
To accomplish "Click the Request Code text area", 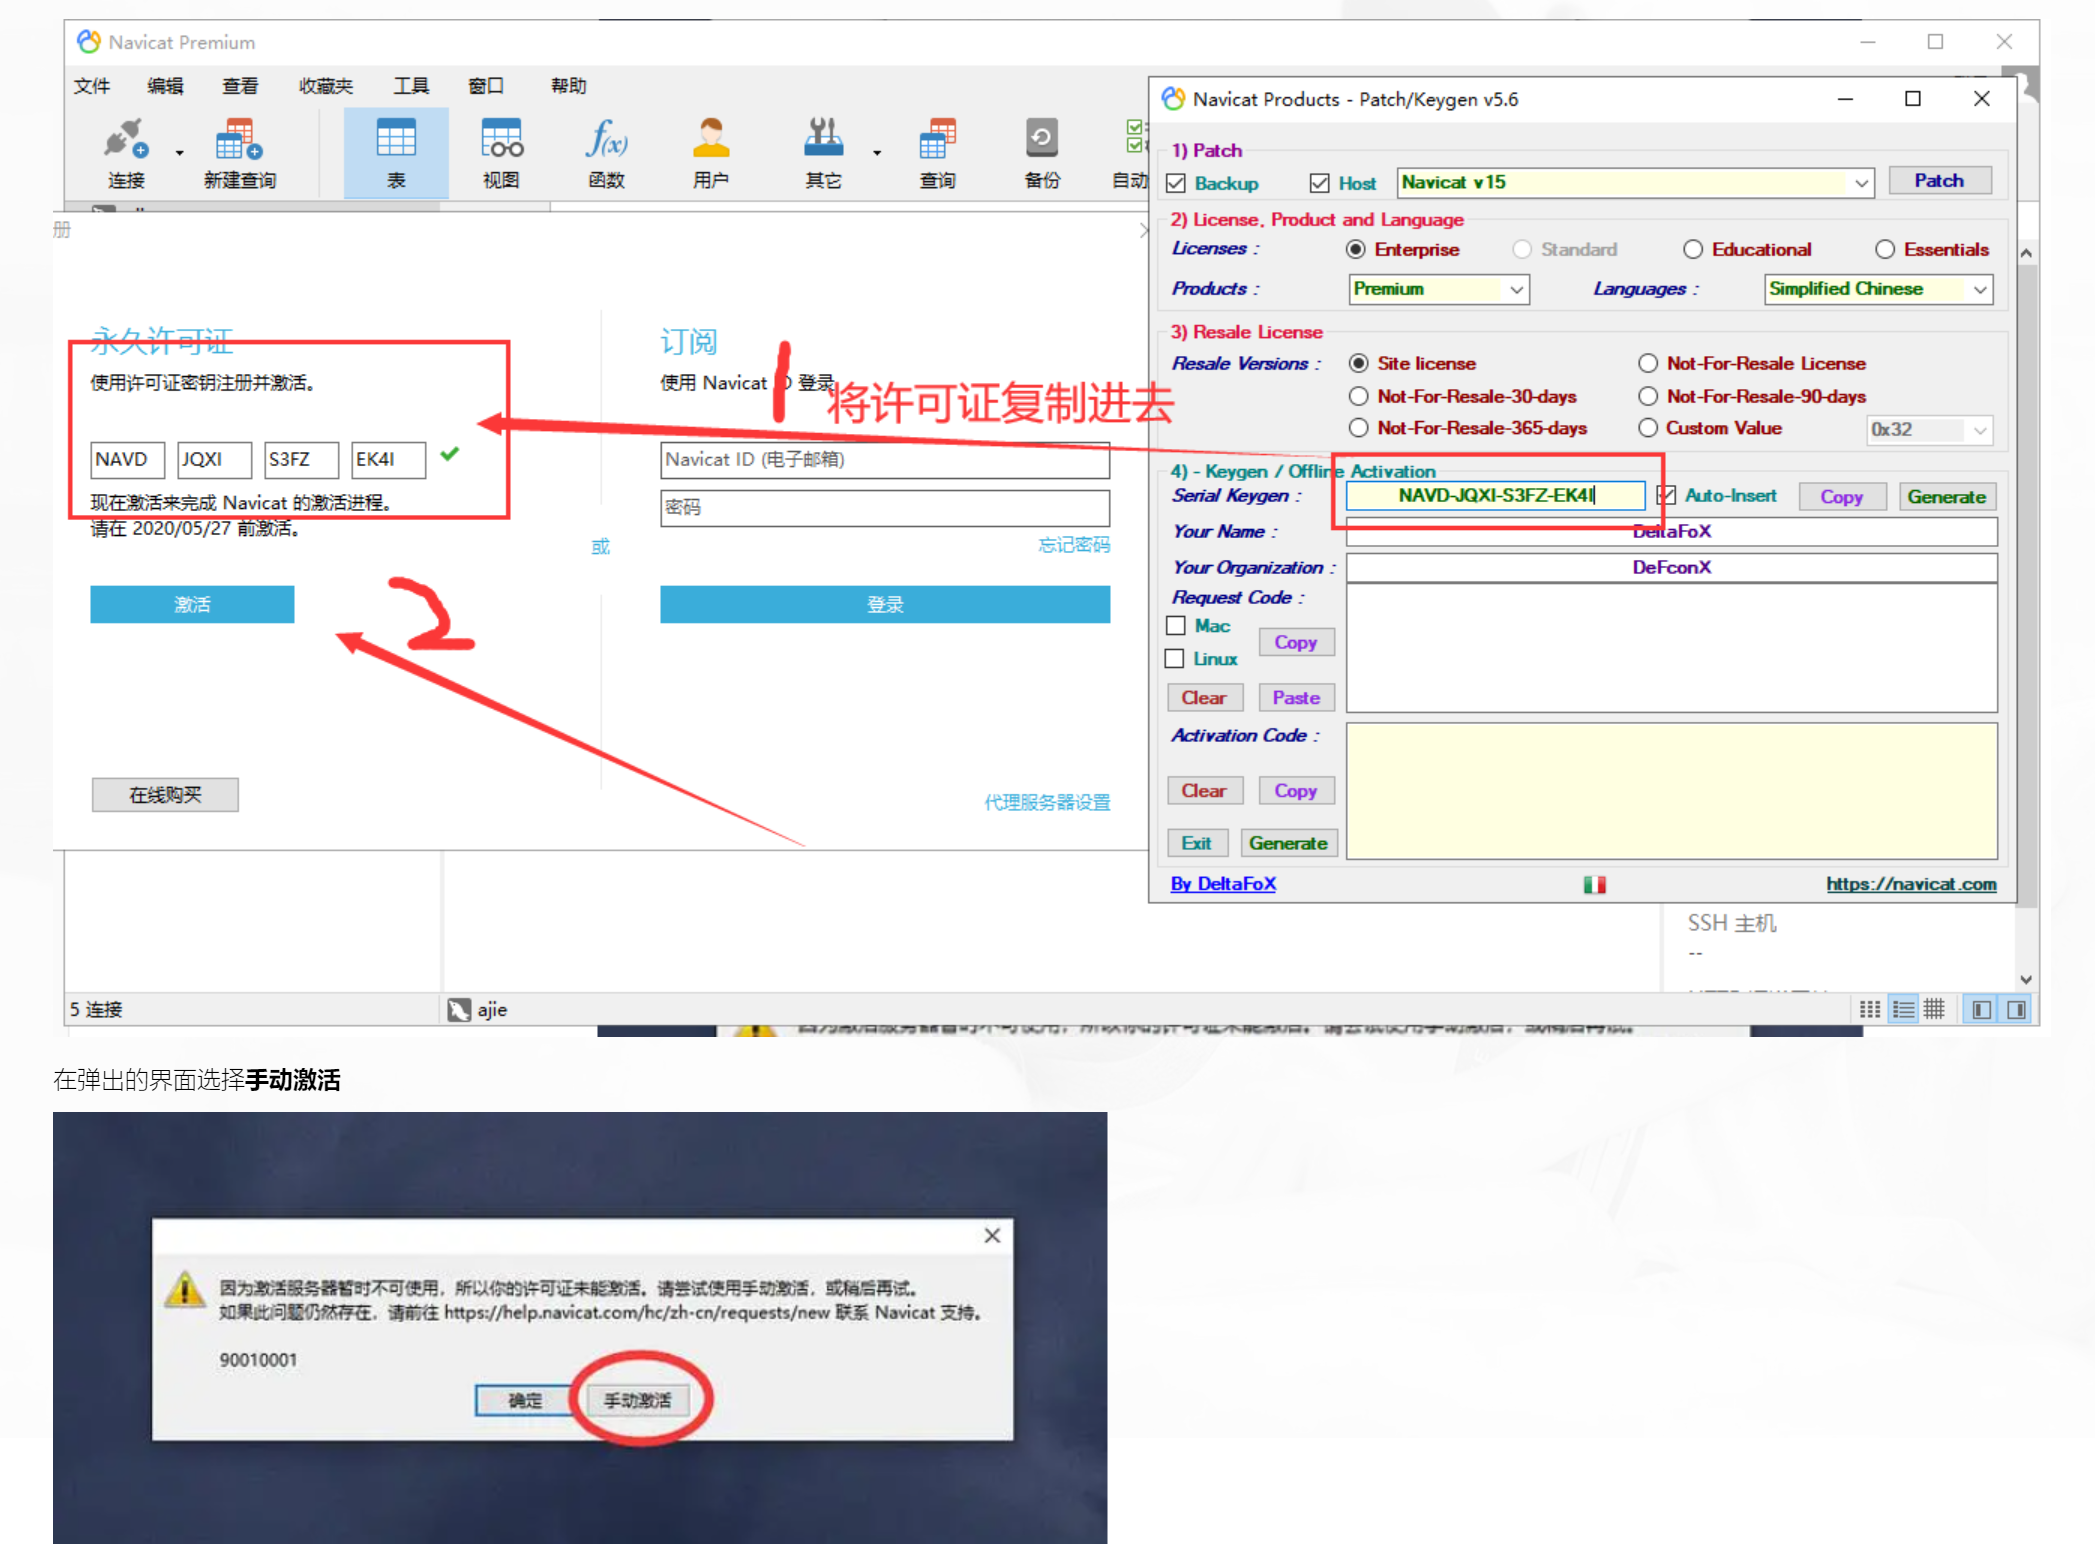I will (1671, 648).
